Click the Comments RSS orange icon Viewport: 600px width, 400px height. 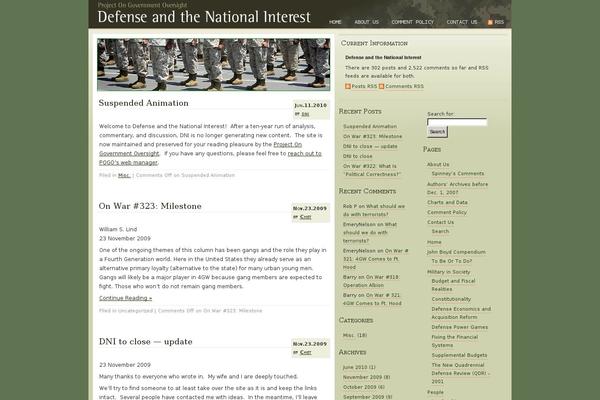pyautogui.click(x=382, y=87)
